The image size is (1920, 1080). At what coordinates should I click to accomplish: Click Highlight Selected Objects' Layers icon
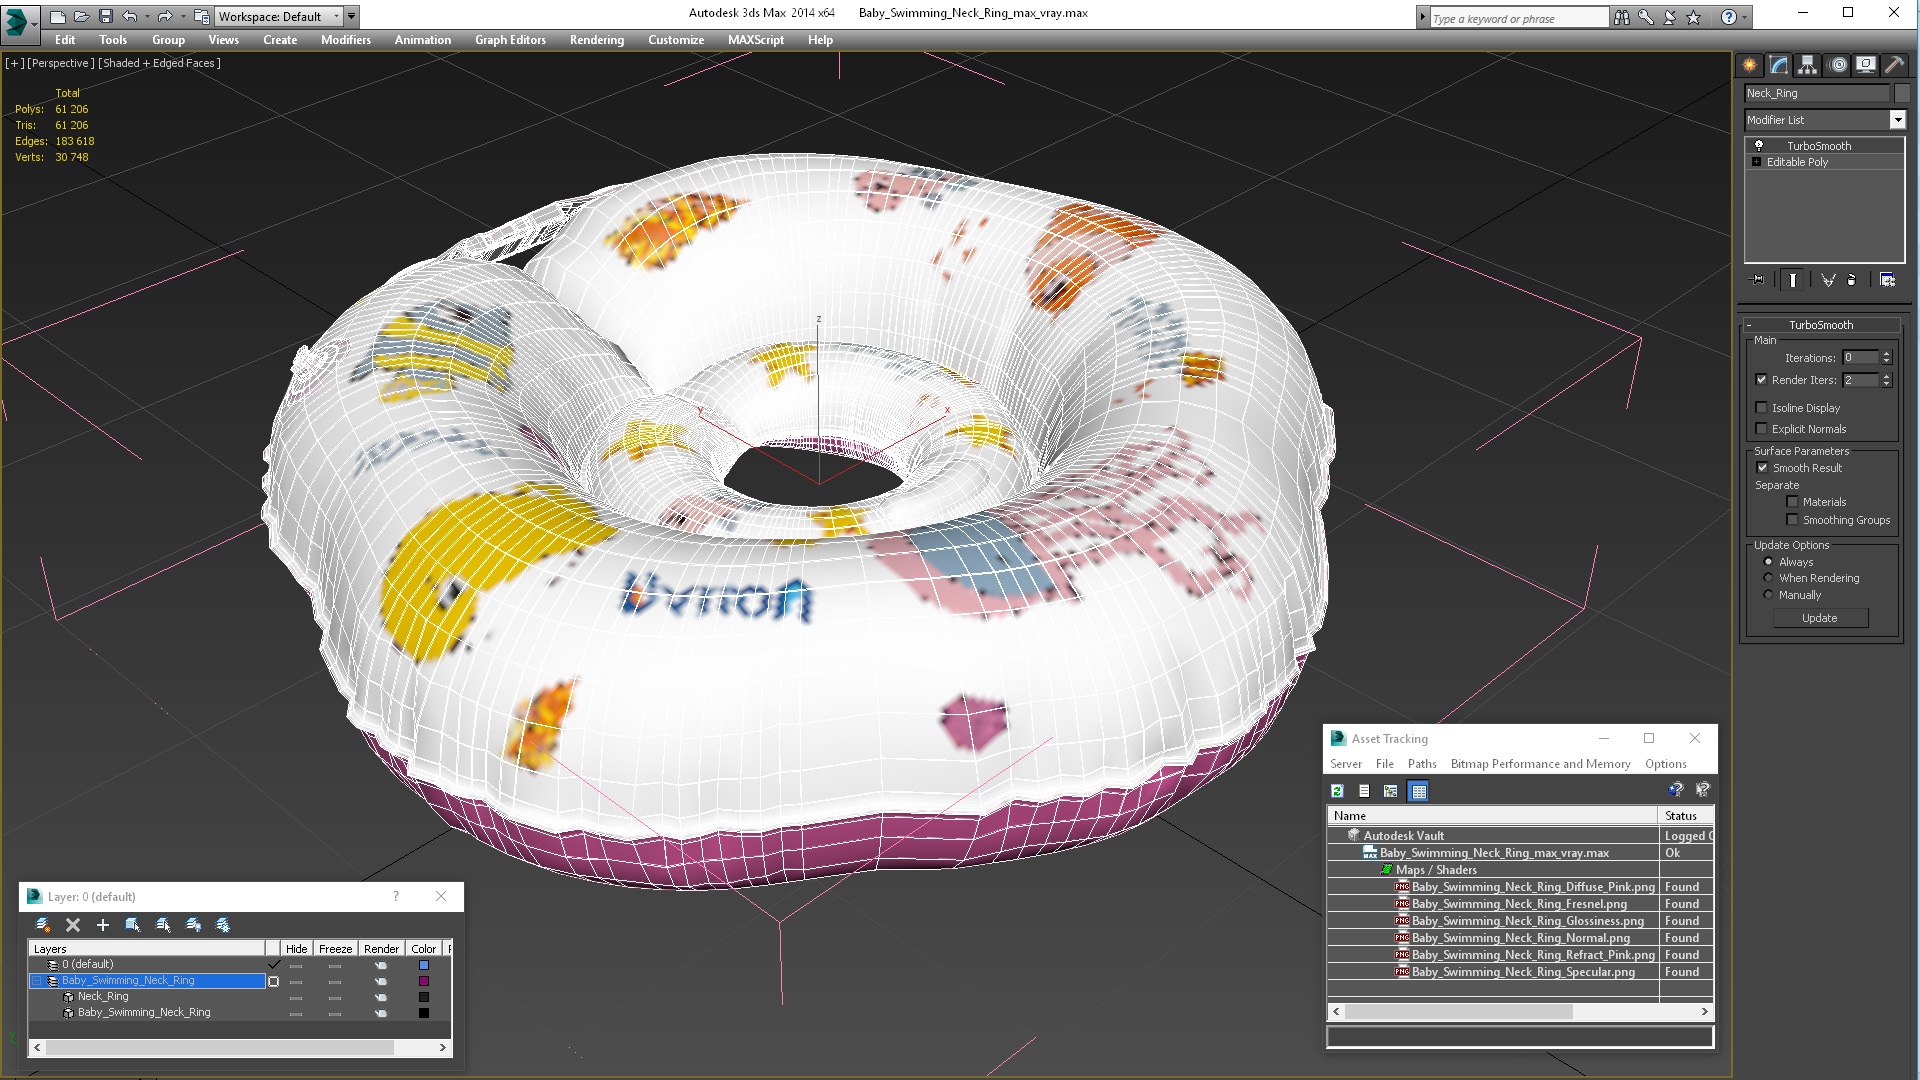[x=163, y=925]
